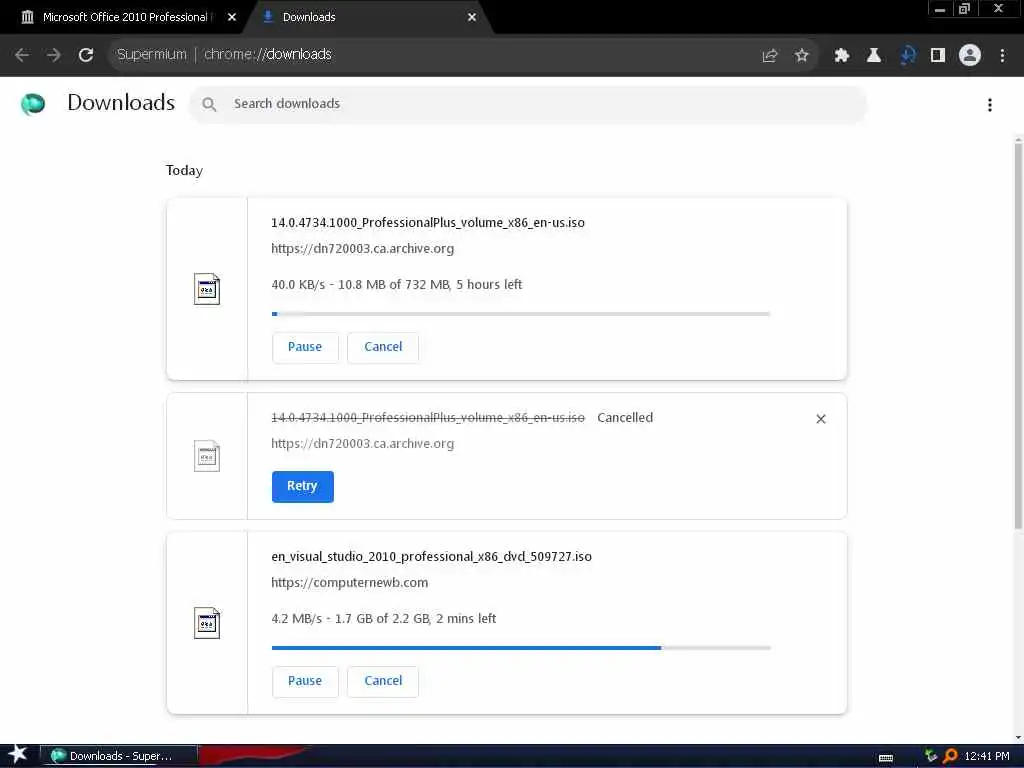Click the browser forward arrow

(54, 55)
